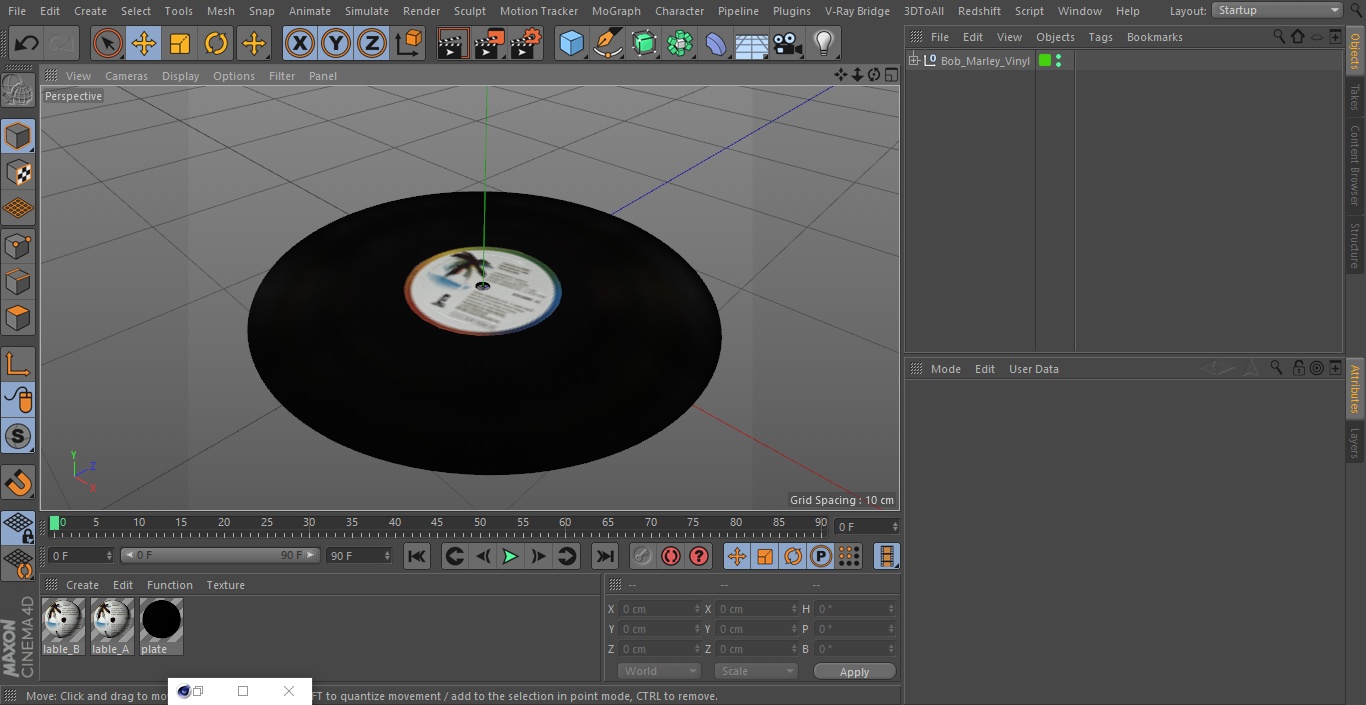
Task: Enable the axis tool
Action: tap(19, 364)
